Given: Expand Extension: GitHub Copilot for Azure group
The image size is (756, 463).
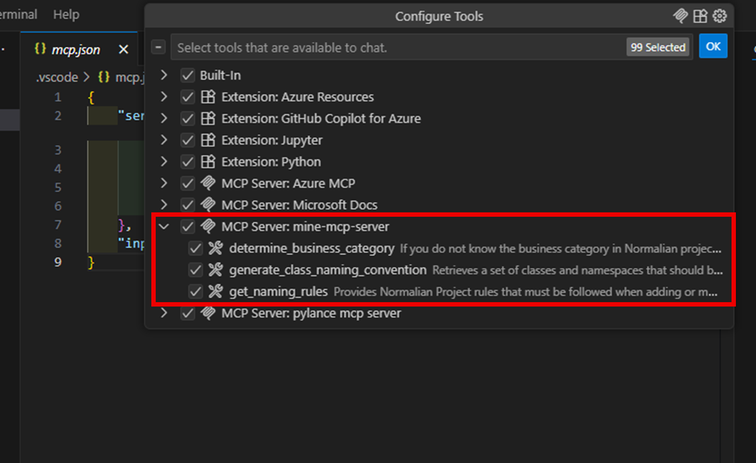Looking at the screenshot, I should [164, 118].
